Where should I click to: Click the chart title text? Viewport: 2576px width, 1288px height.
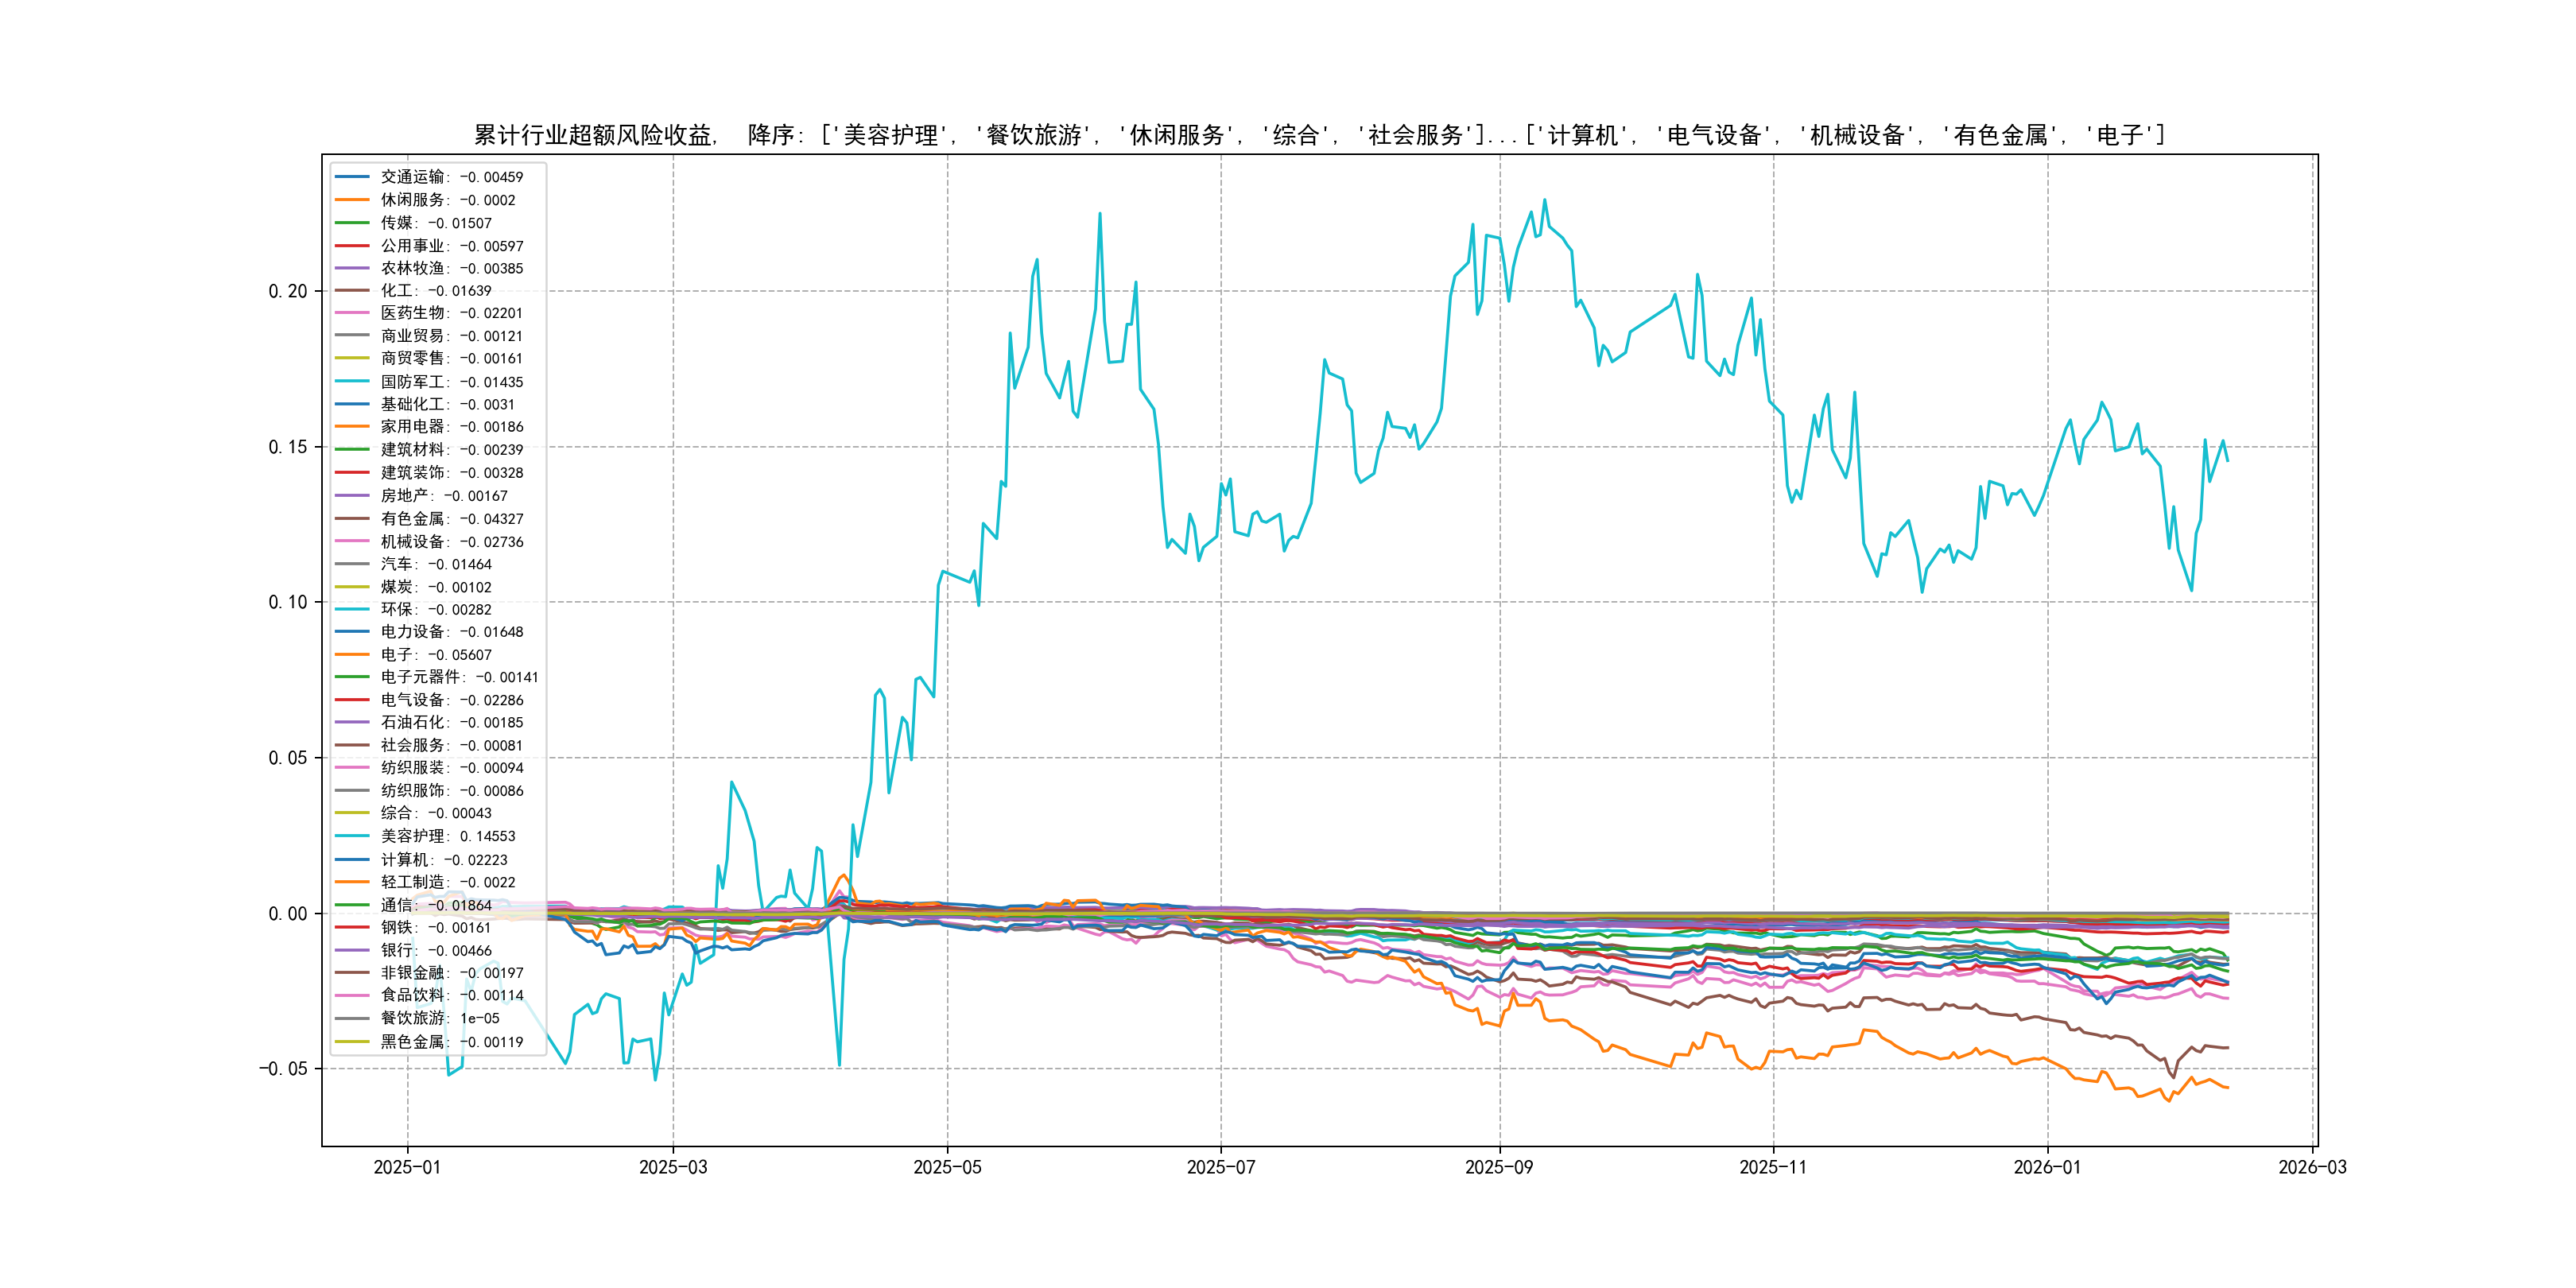pyautogui.click(x=1318, y=135)
